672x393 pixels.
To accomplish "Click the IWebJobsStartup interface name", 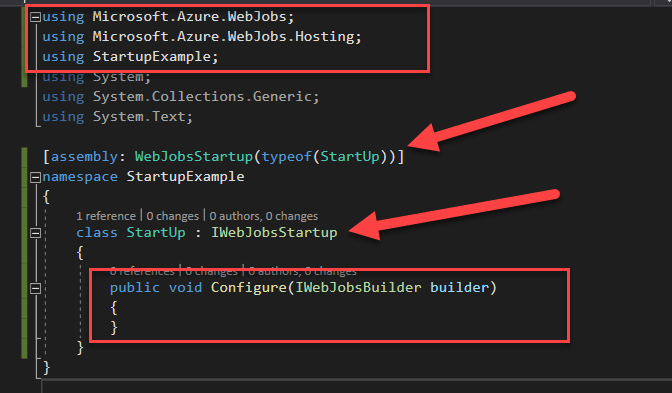I will coord(274,233).
